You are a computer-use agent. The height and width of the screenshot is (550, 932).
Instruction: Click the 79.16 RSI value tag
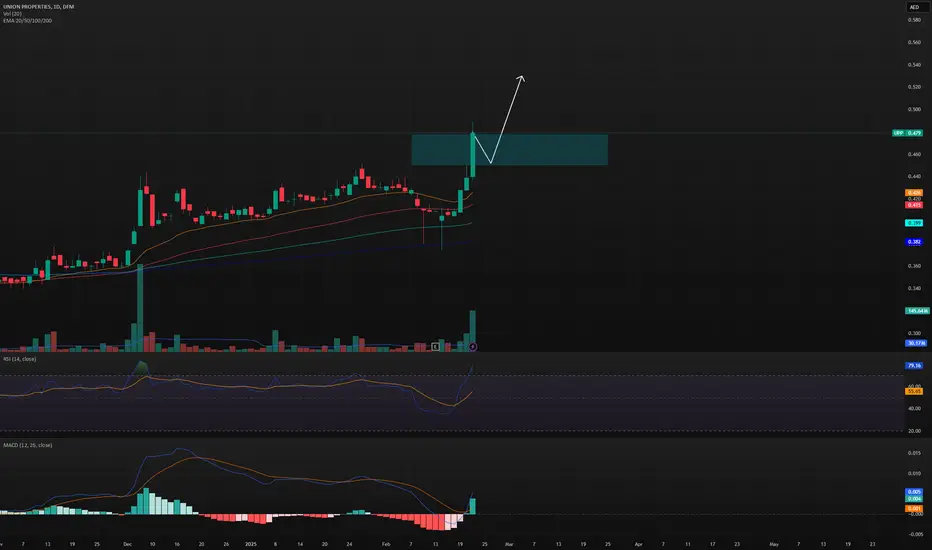click(914, 366)
